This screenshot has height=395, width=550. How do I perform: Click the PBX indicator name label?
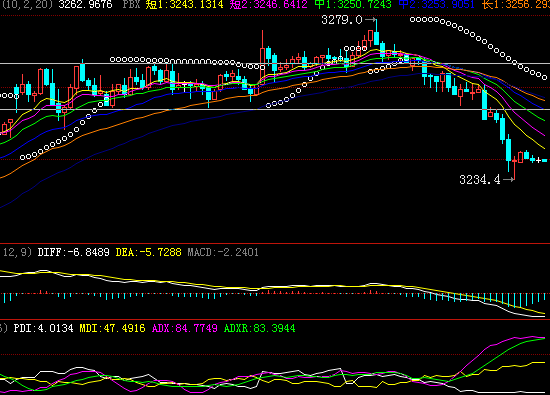pos(131,4)
